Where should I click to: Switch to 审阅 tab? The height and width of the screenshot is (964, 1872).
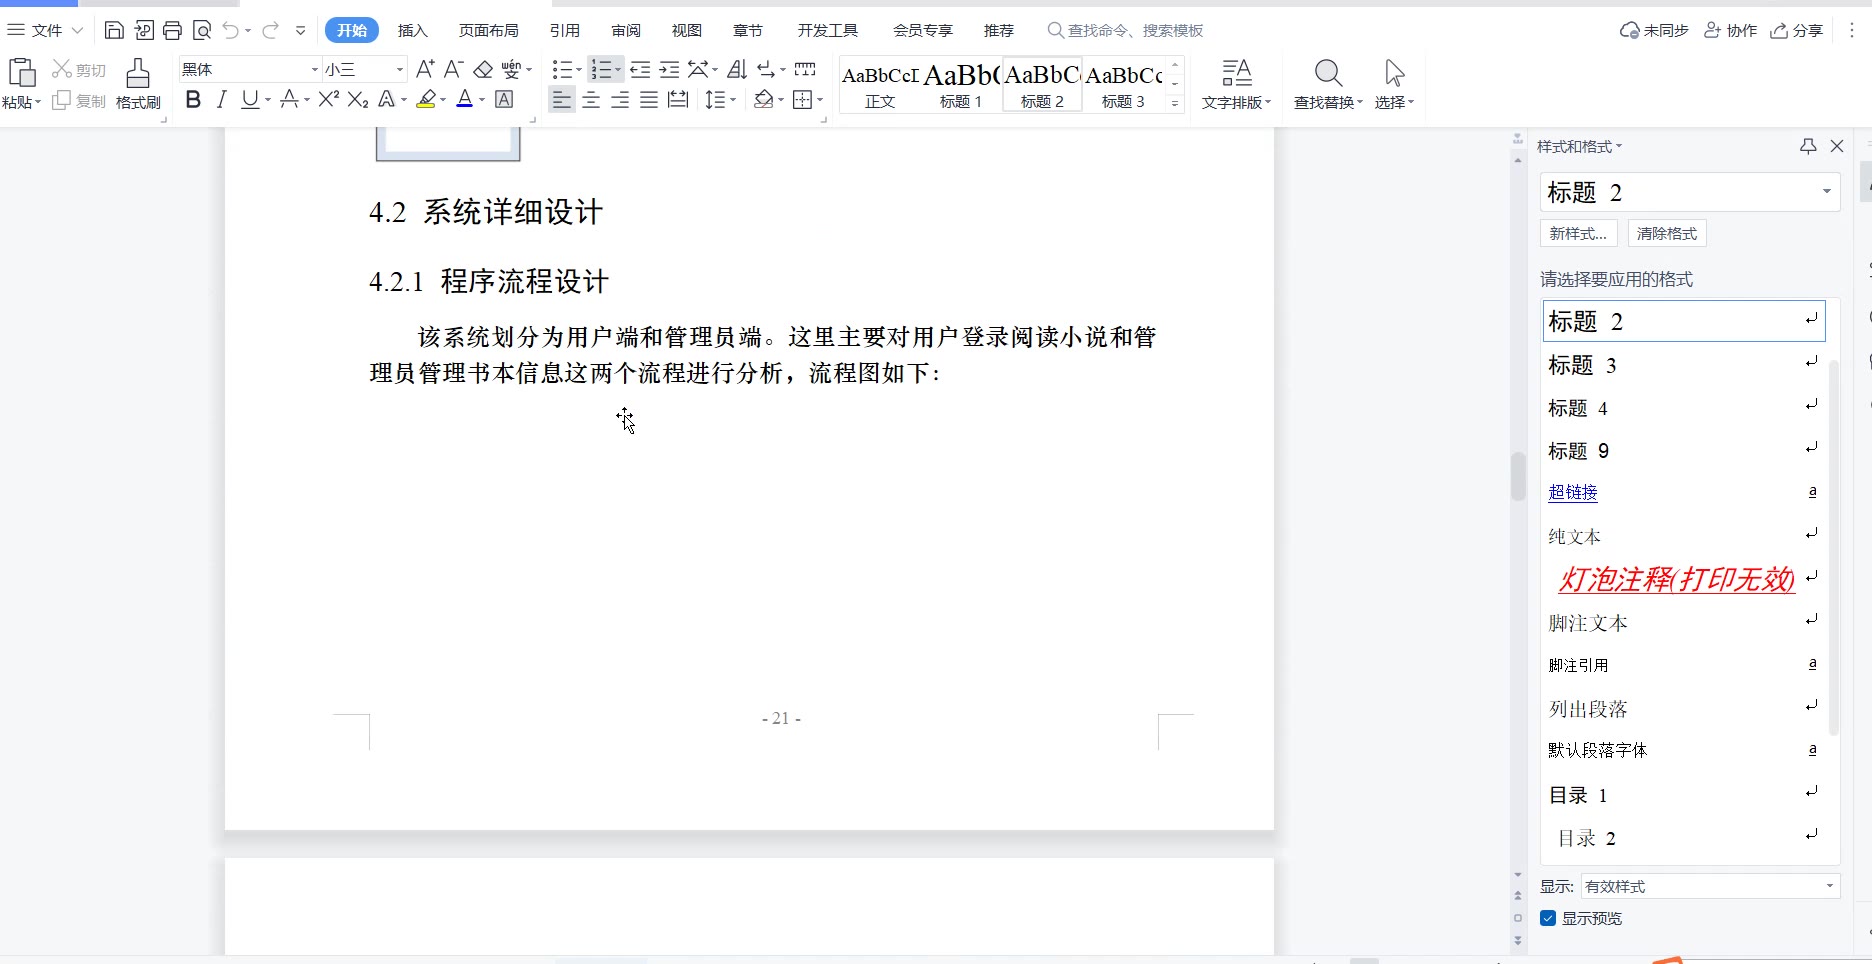tap(626, 31)
